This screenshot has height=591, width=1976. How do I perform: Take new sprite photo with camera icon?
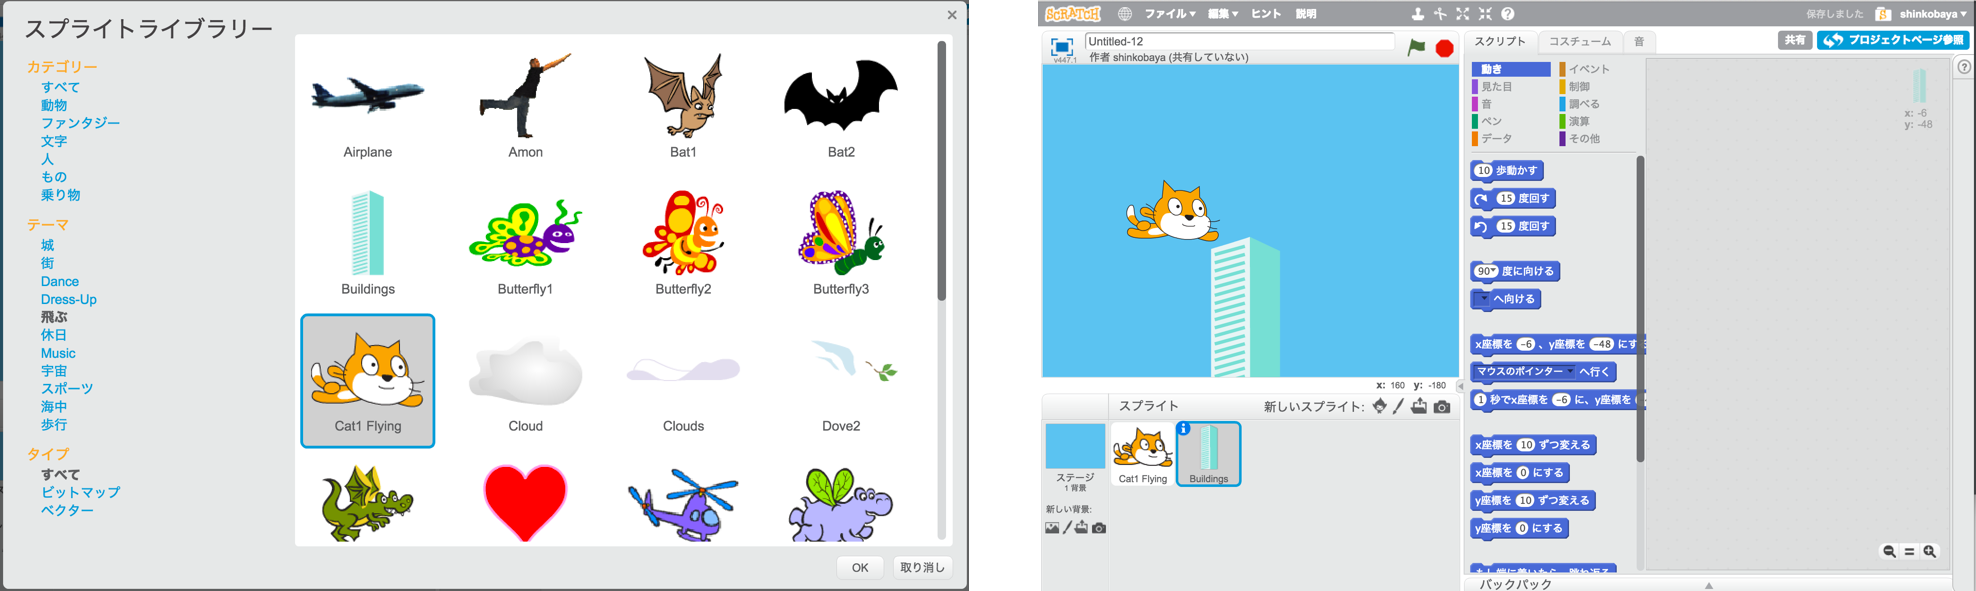click(1442, 407)
